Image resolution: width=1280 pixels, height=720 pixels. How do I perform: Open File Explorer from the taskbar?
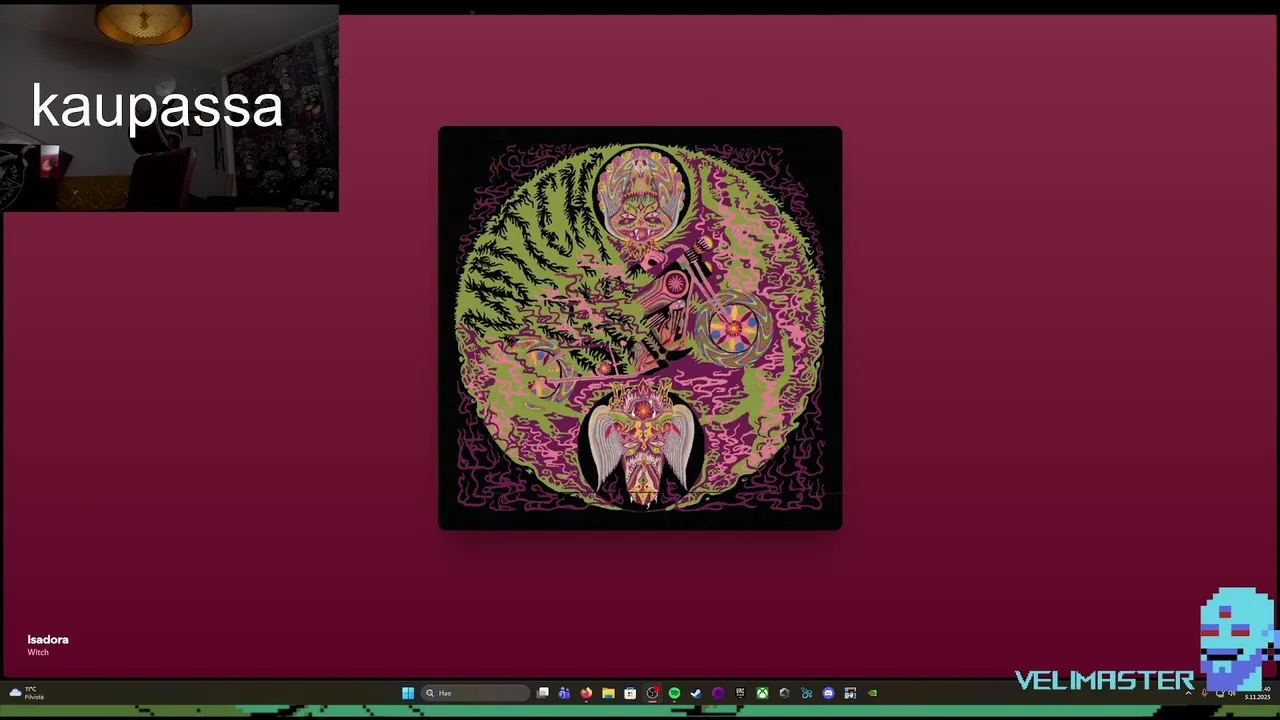pyautogui.click(x=608, y=693)
